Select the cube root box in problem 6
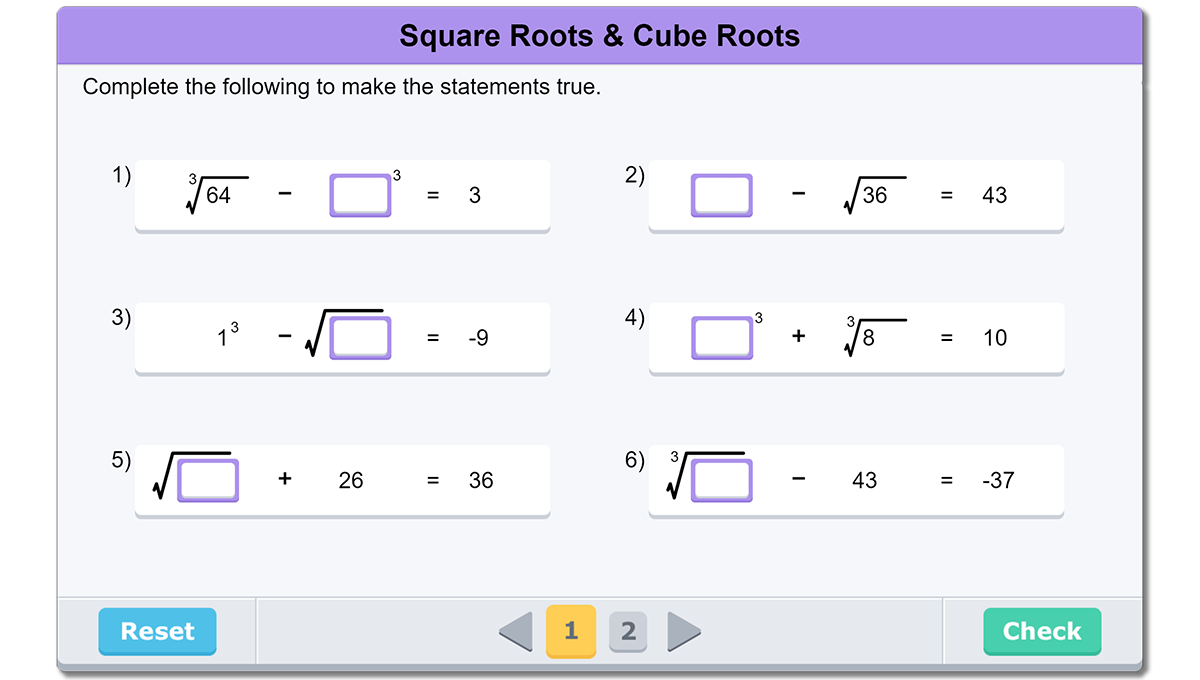This screenshot has width=1200, height=680. [721, 481]
